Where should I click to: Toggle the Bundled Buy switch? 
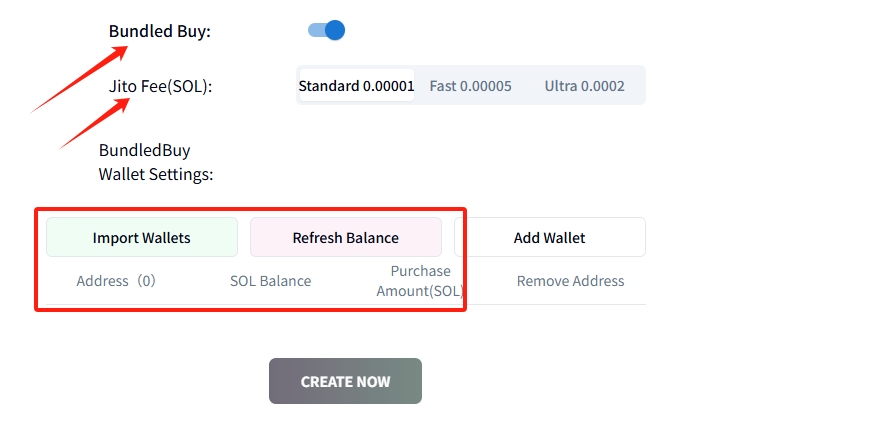pos(326,30)
